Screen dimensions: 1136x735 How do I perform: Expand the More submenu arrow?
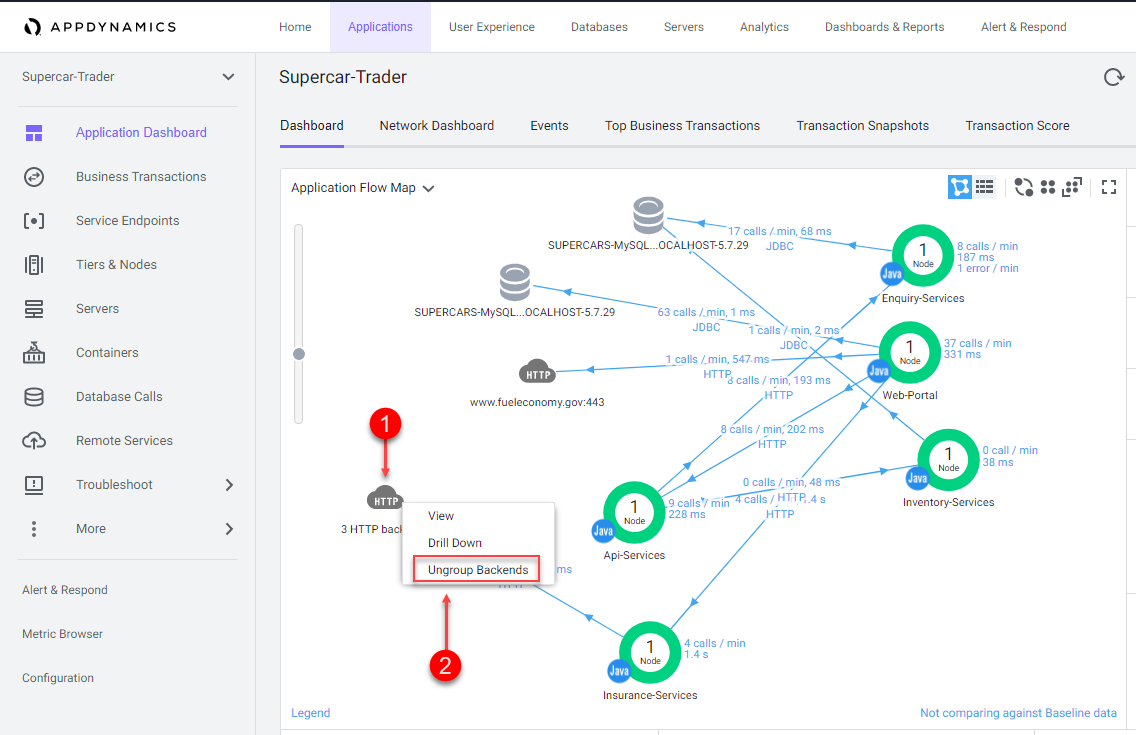[x=229, y=529]
